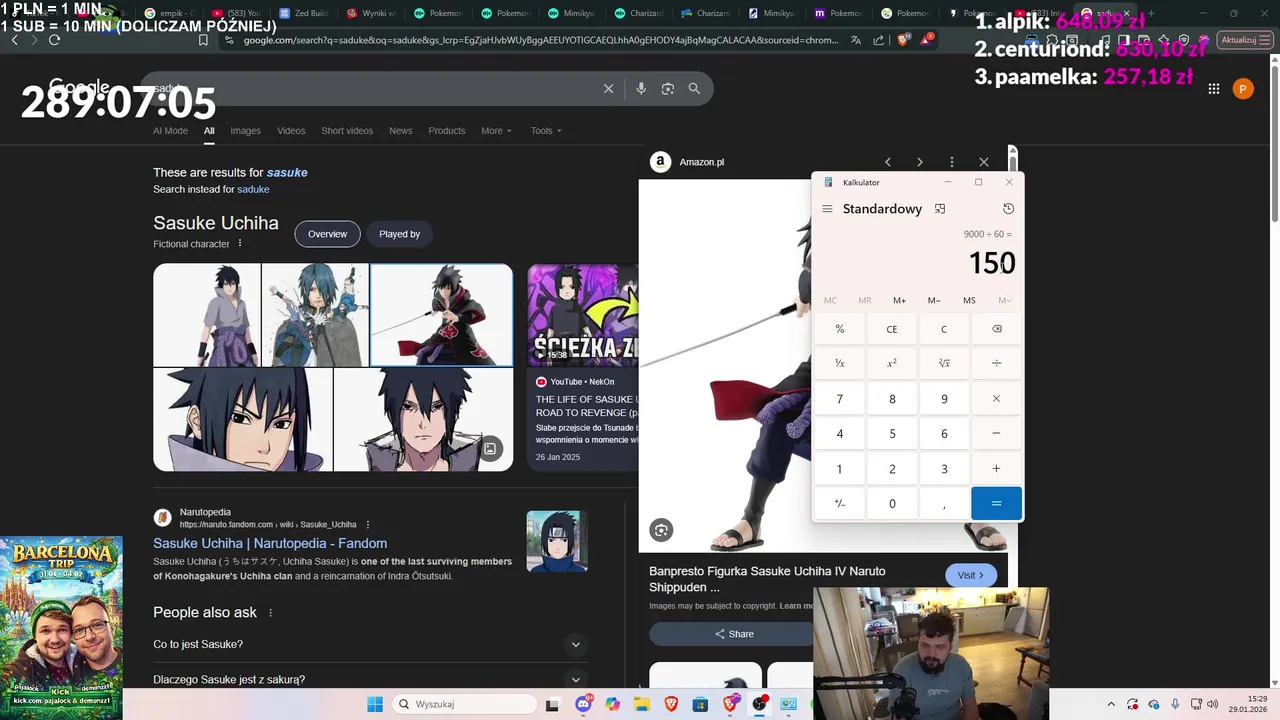Screen dimensions: 1280x720
Task: Clear the Google search box text
Action: (608, 89)
